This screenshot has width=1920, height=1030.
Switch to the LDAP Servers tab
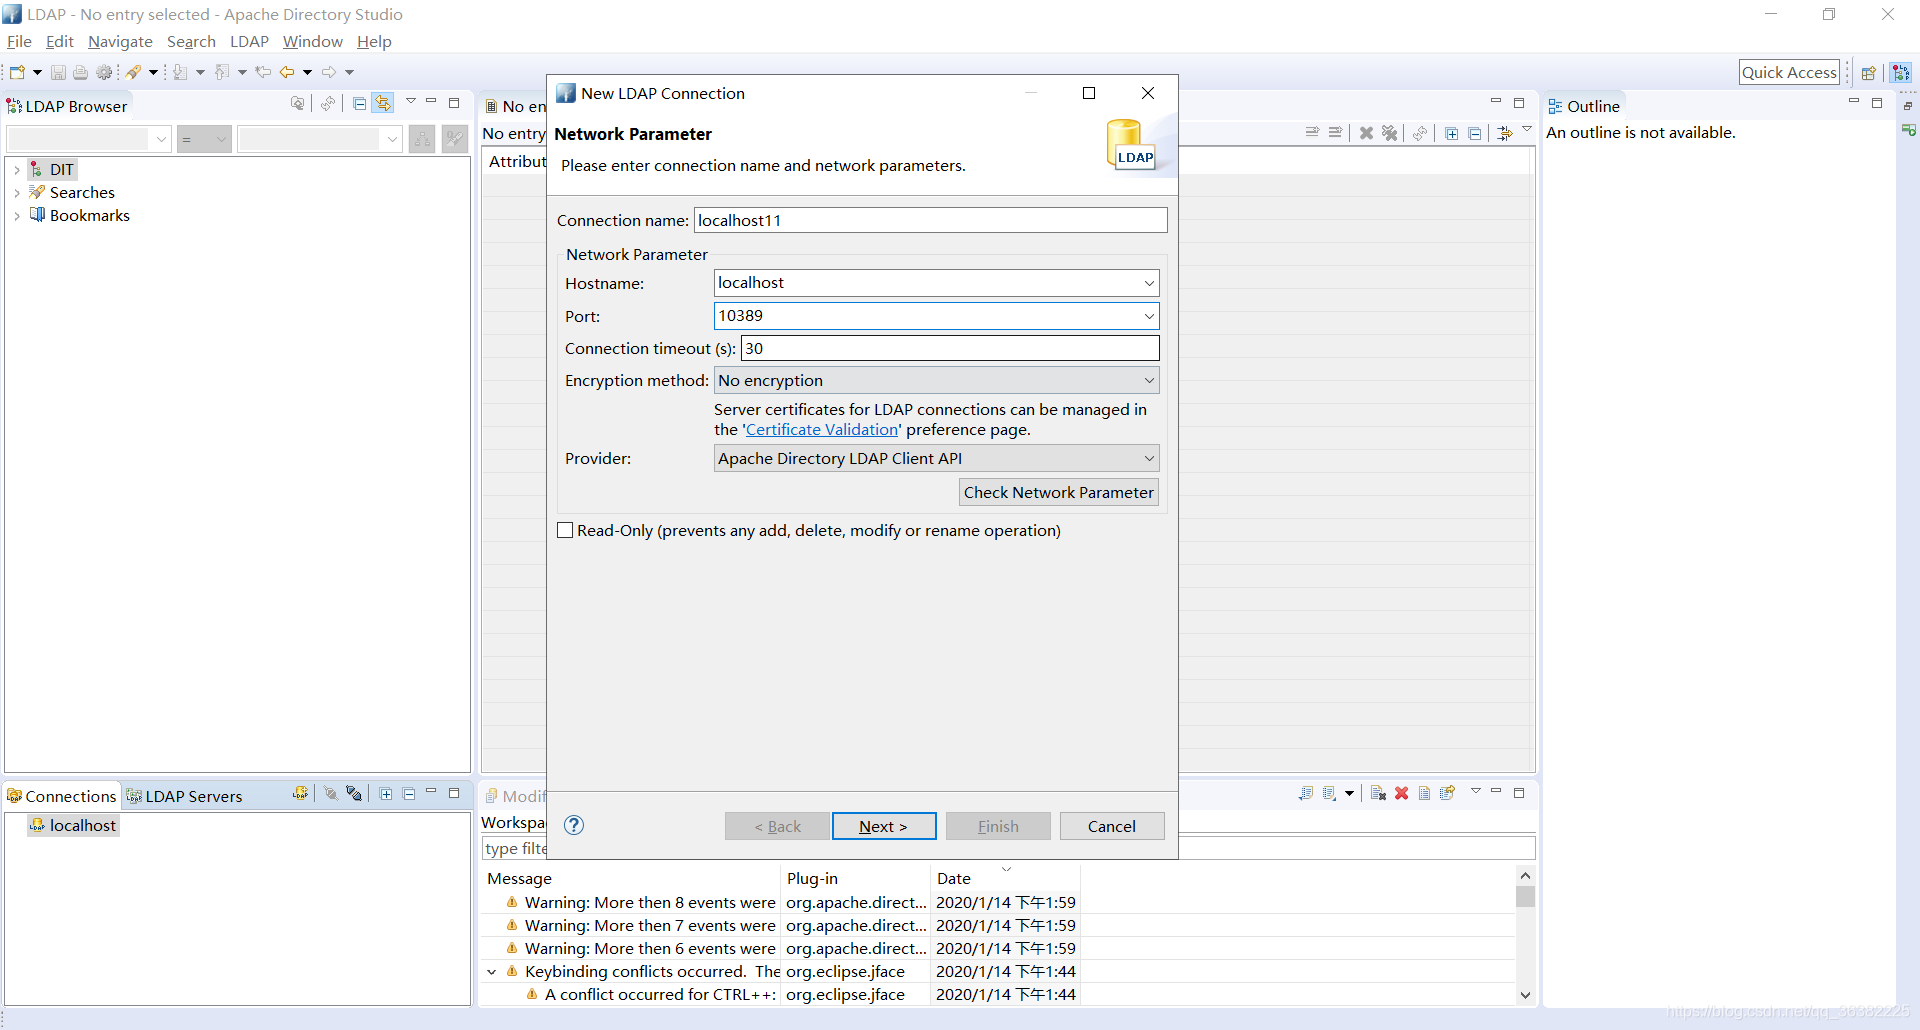(184, 796)
